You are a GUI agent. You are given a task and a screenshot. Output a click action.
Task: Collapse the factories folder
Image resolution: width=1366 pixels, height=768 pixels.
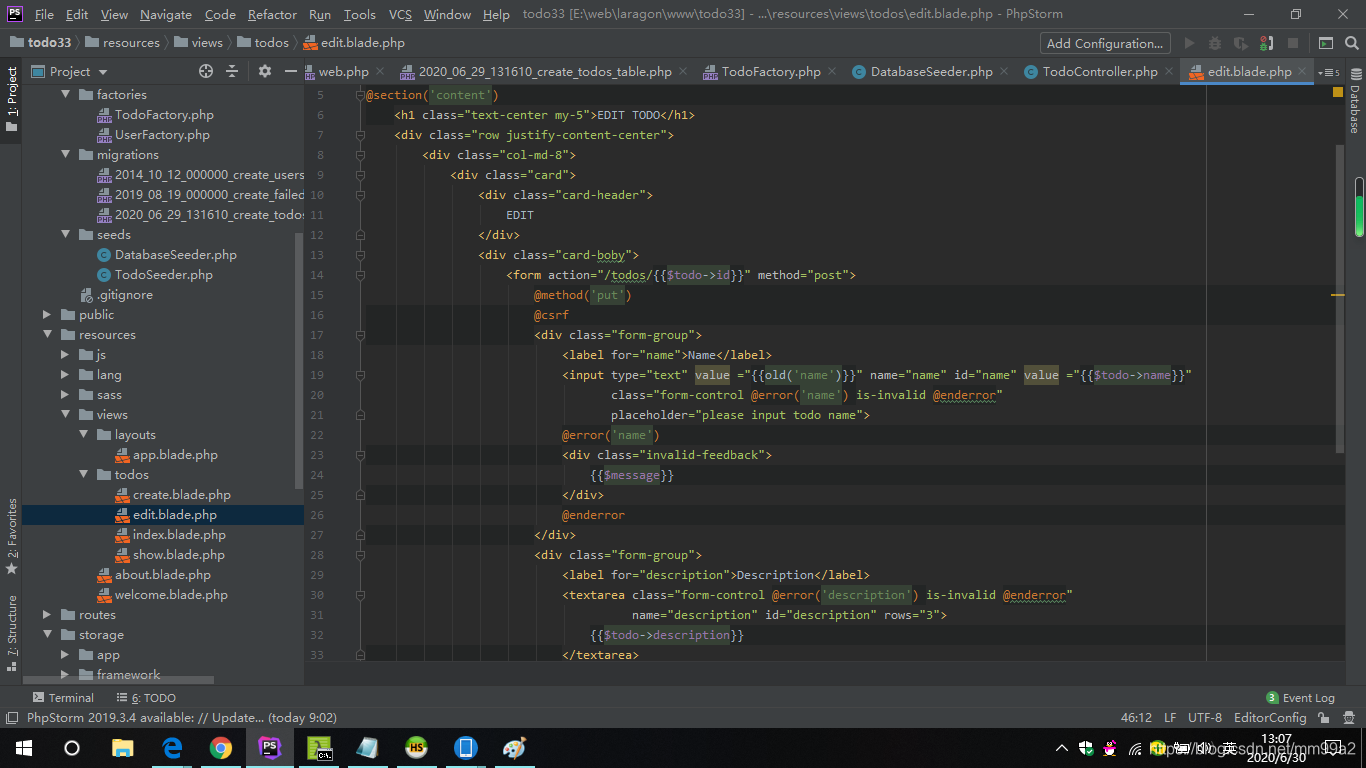click(x=65, y=95)
